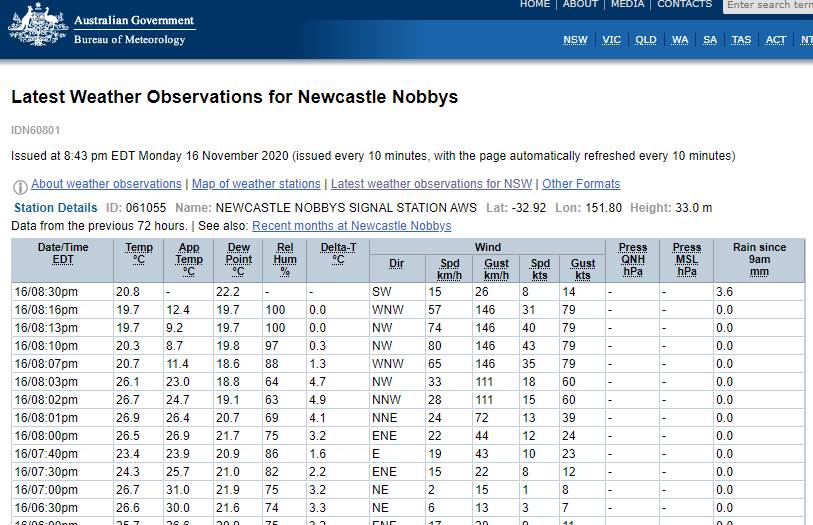The image size is (813, 525).
Task: Open the CONTACTS page
Action: pyautogui.click(x=685, y=5)
